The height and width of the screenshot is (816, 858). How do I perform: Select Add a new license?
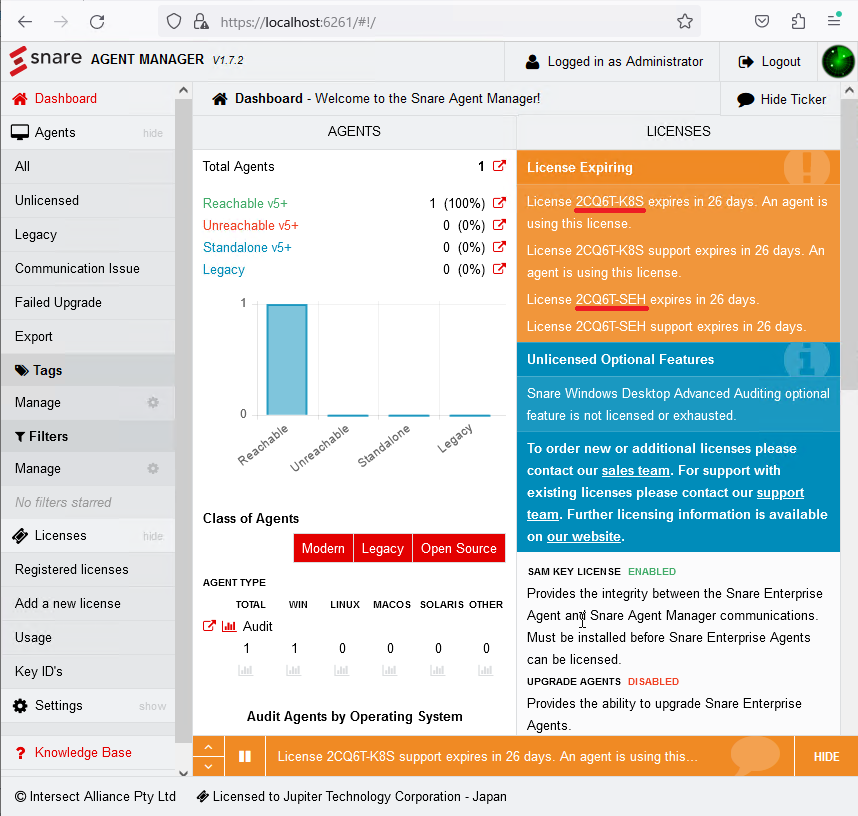88,603
